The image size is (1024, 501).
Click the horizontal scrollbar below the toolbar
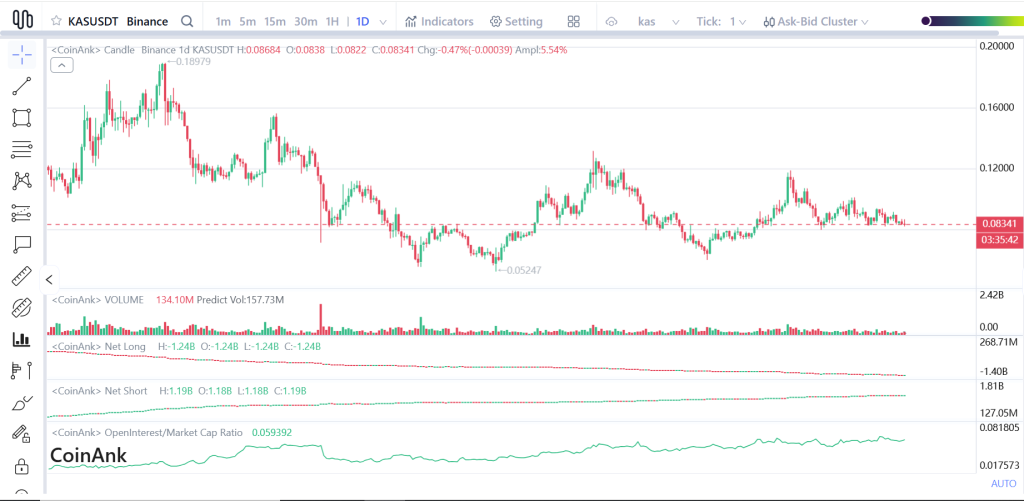point(500,33)
